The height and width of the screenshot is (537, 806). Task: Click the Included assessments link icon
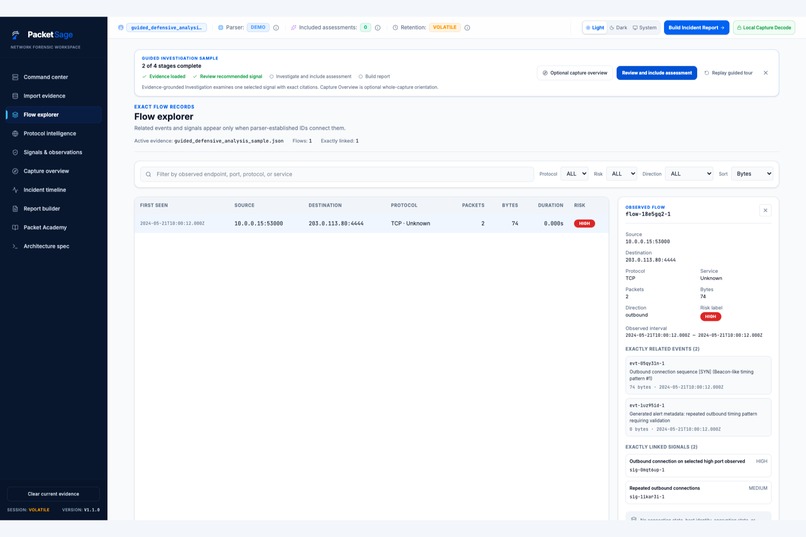(x=294, y=28)
